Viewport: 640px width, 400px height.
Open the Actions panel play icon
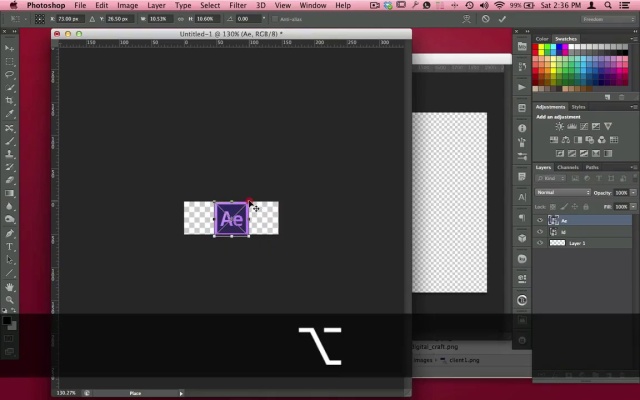coord(522,87)
